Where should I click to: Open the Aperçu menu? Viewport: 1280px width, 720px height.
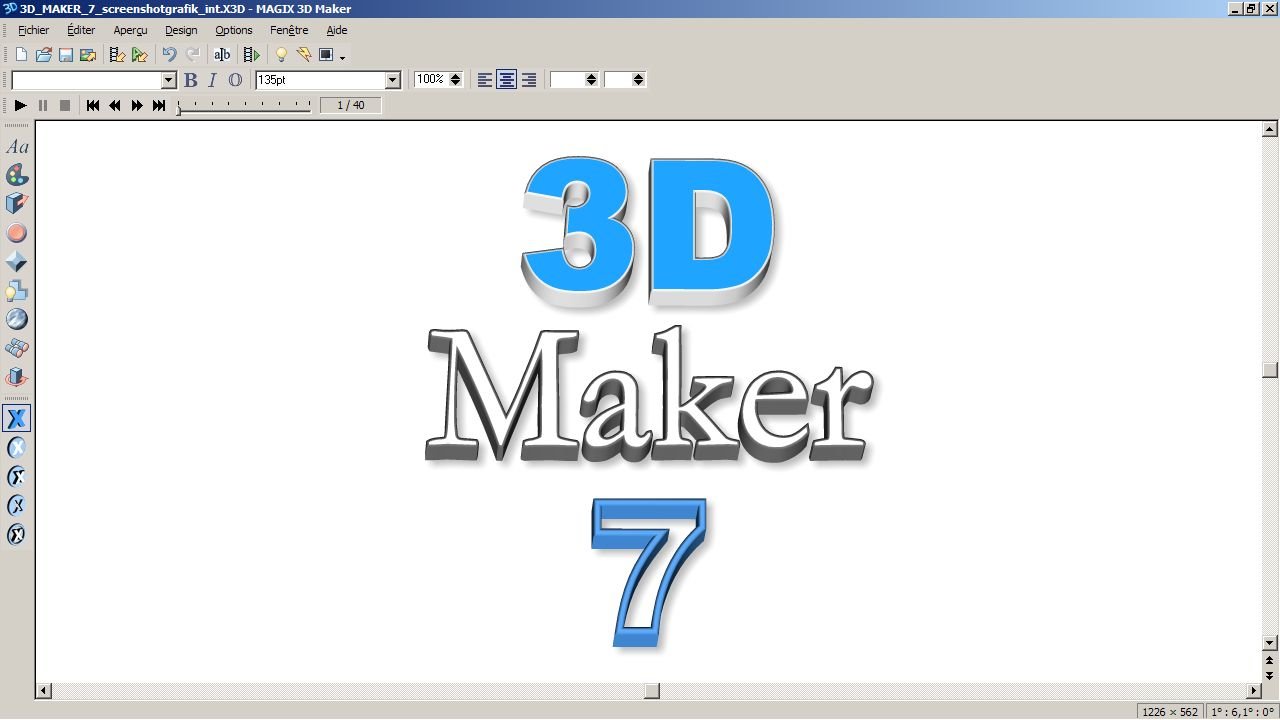[130, 30]
